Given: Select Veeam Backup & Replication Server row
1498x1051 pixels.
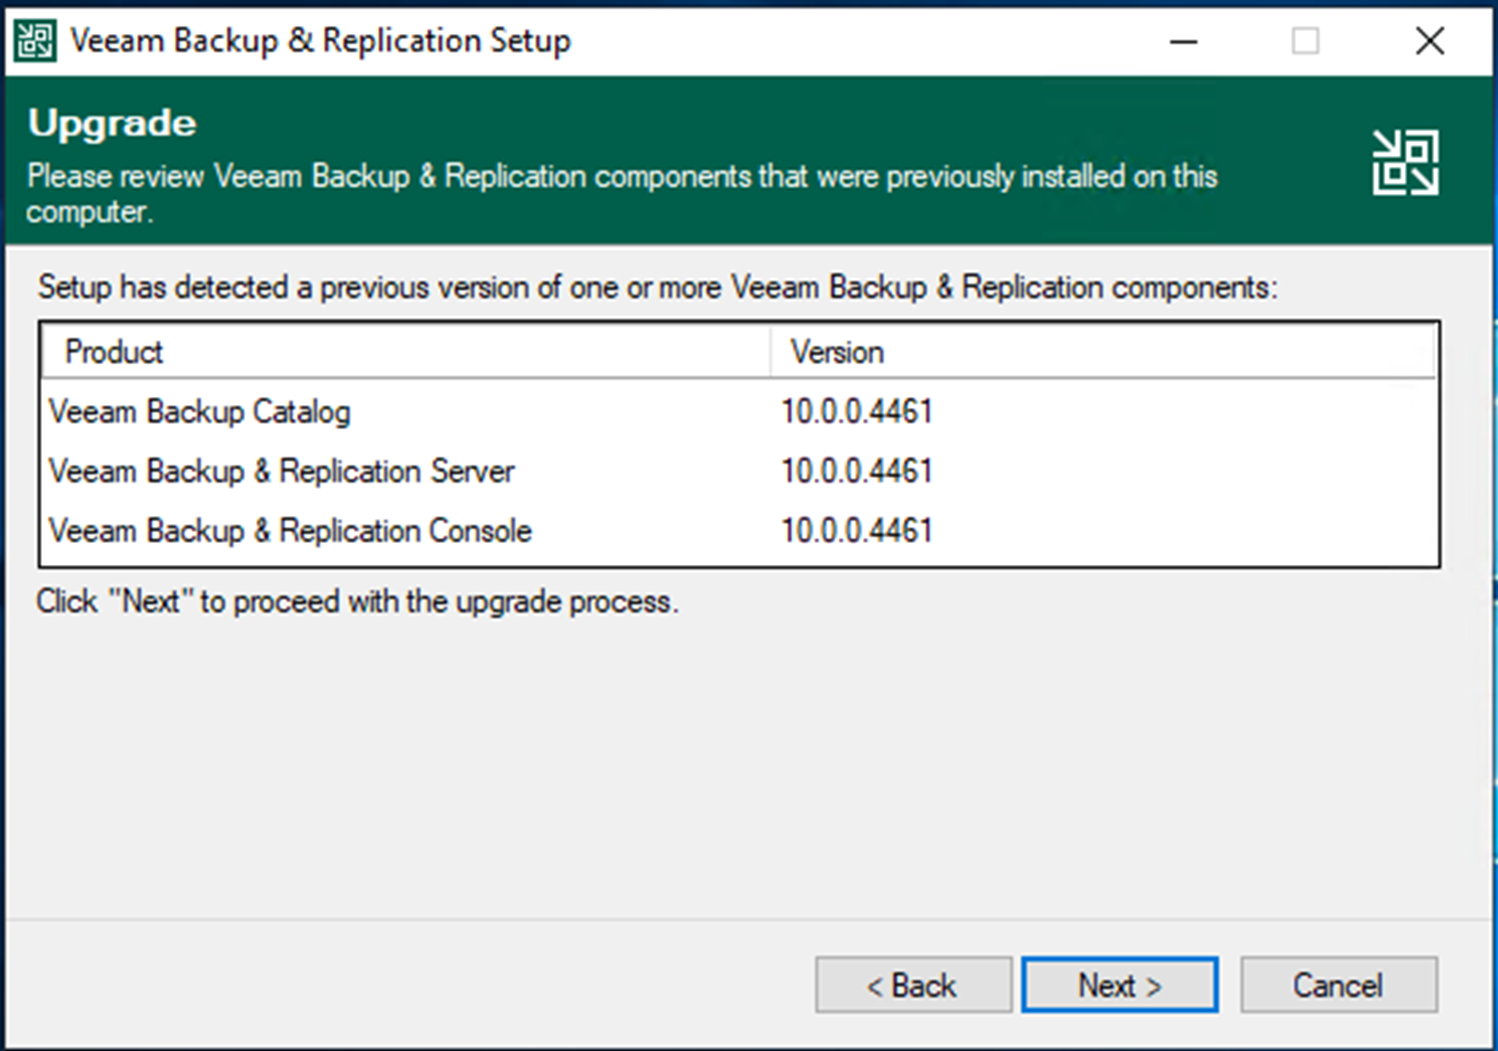Looking at the screenshot, I should tap(739, 471).
